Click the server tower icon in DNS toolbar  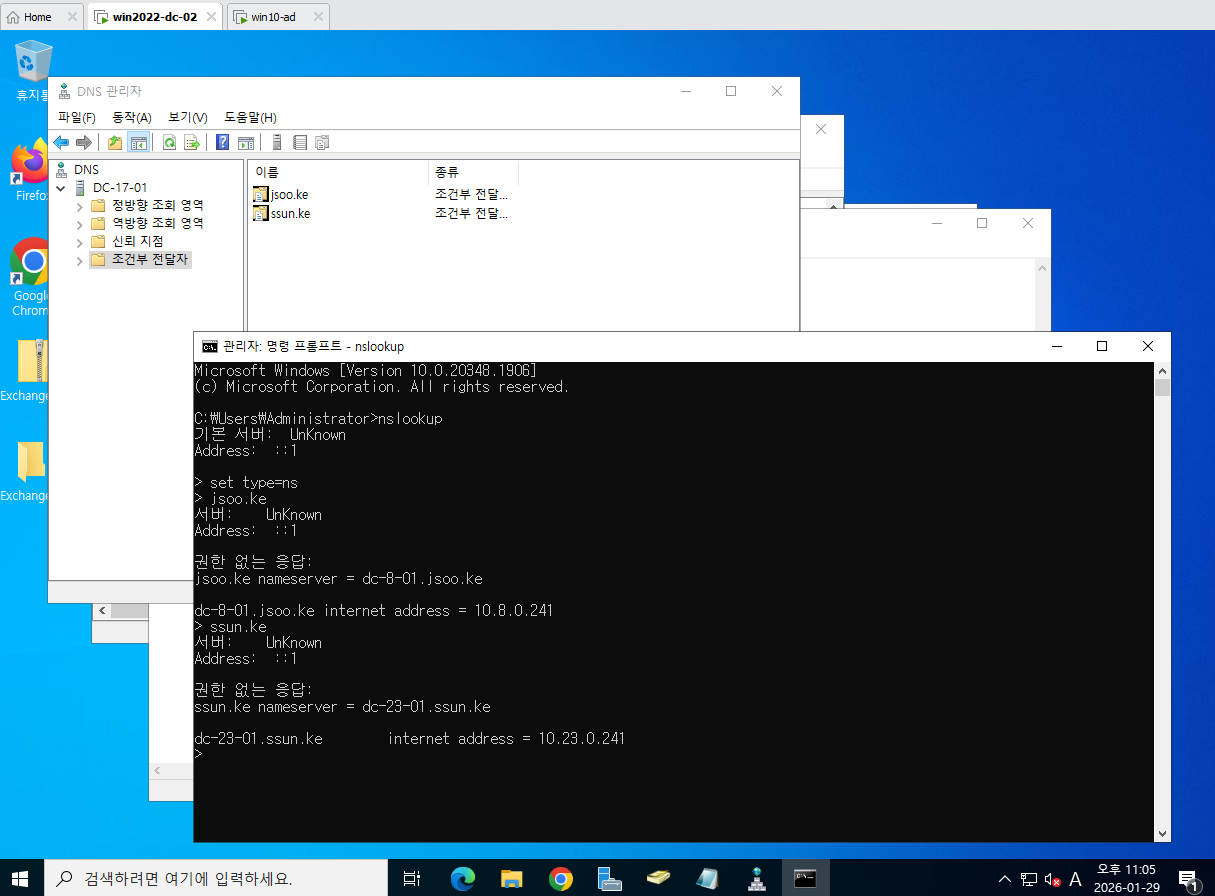[x=277, y=143]
